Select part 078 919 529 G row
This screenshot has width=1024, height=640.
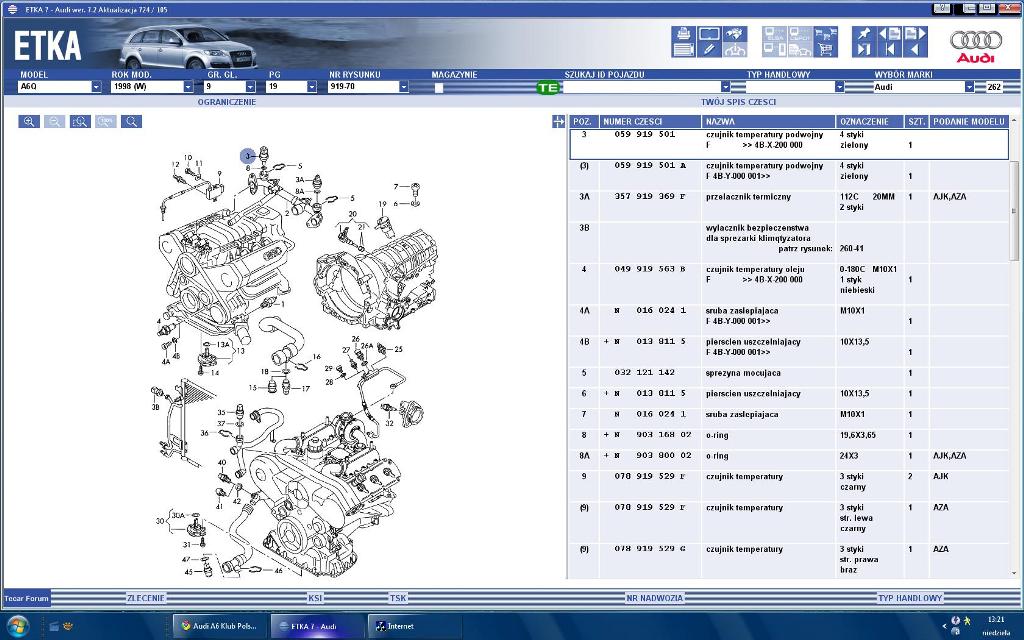click(x=789, y=560)
